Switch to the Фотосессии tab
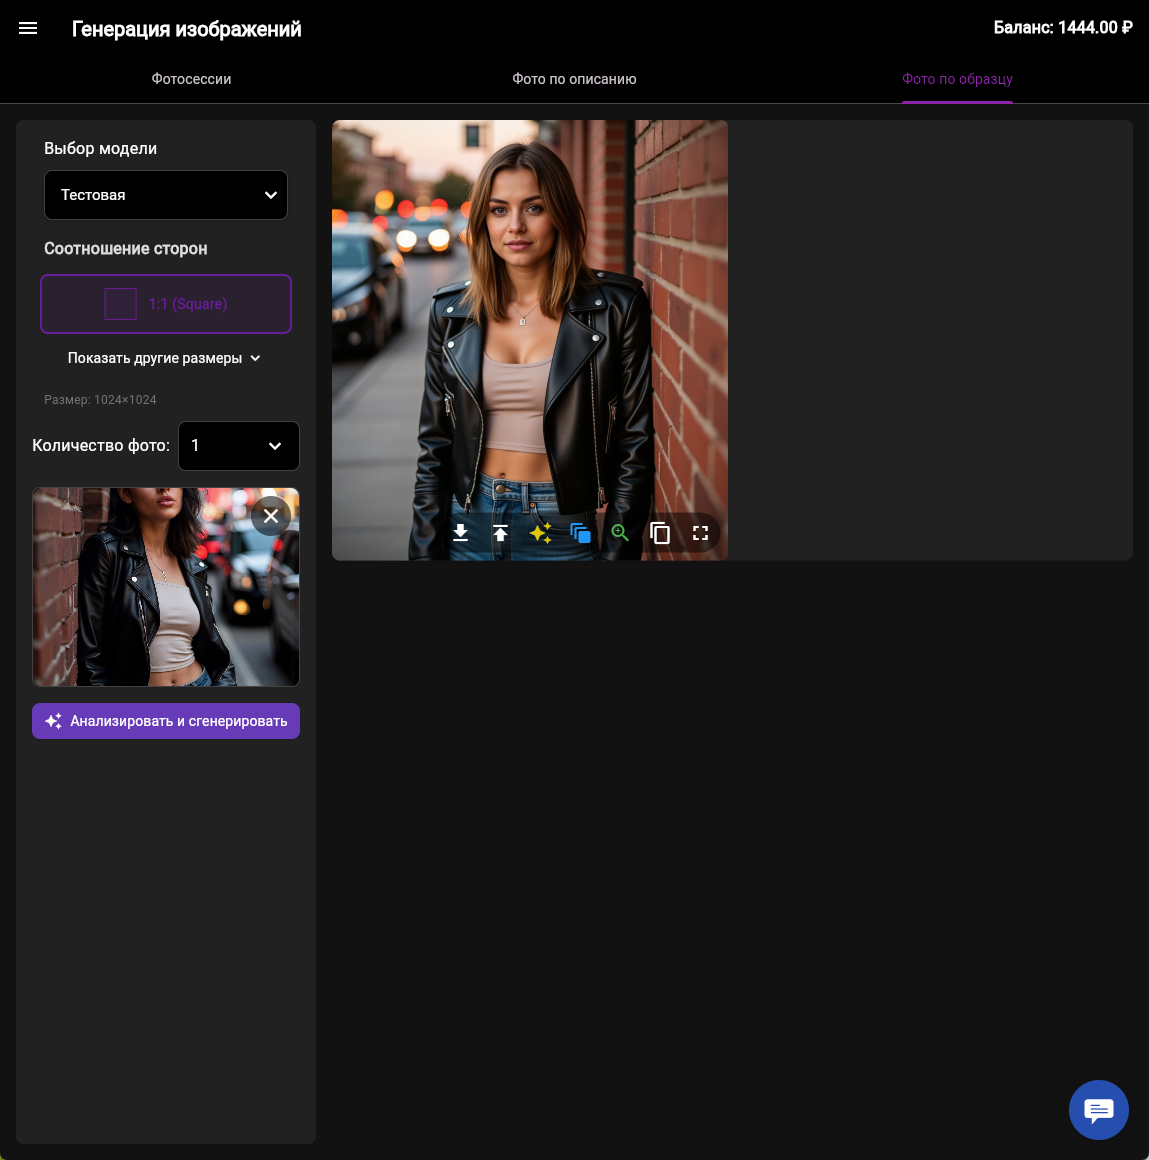1149x1160 pixels. click(x=191, y=79)
